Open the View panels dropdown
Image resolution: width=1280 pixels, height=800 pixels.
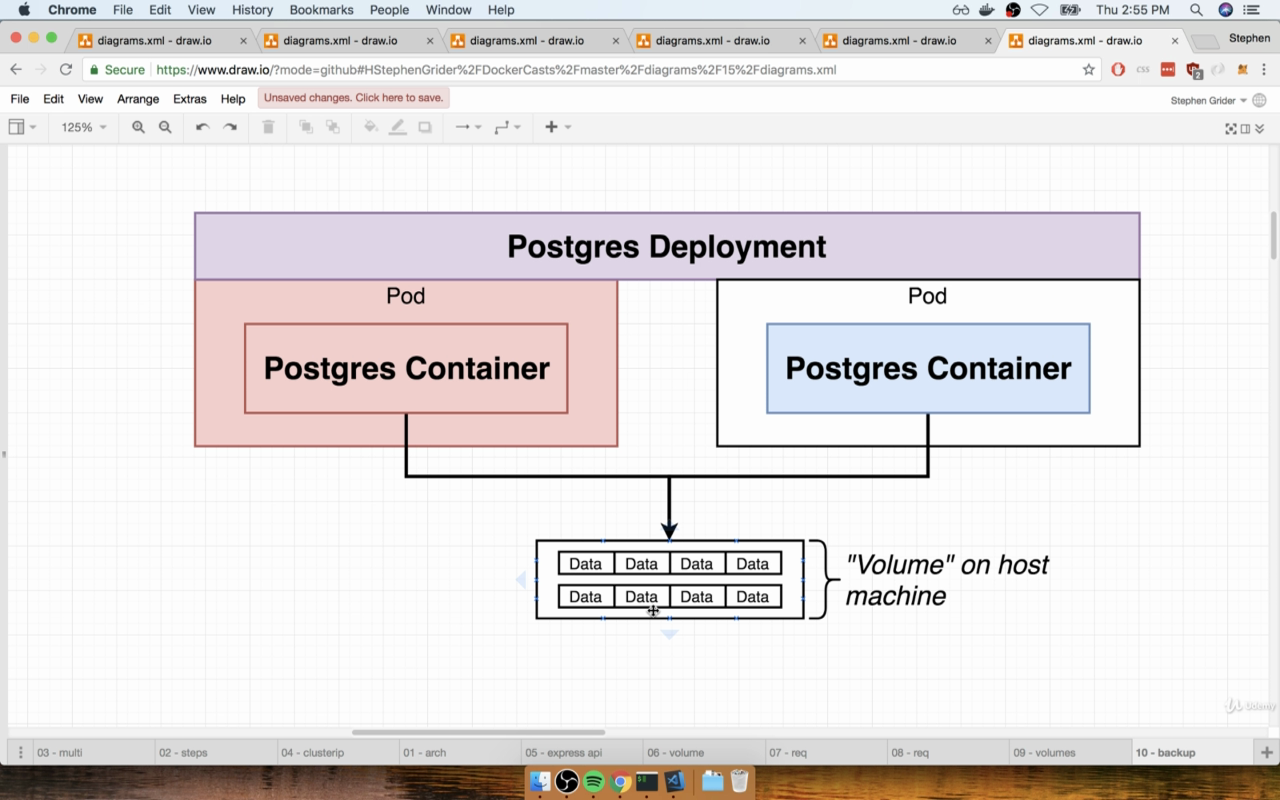pyautogui.click(x=23, y=127)
